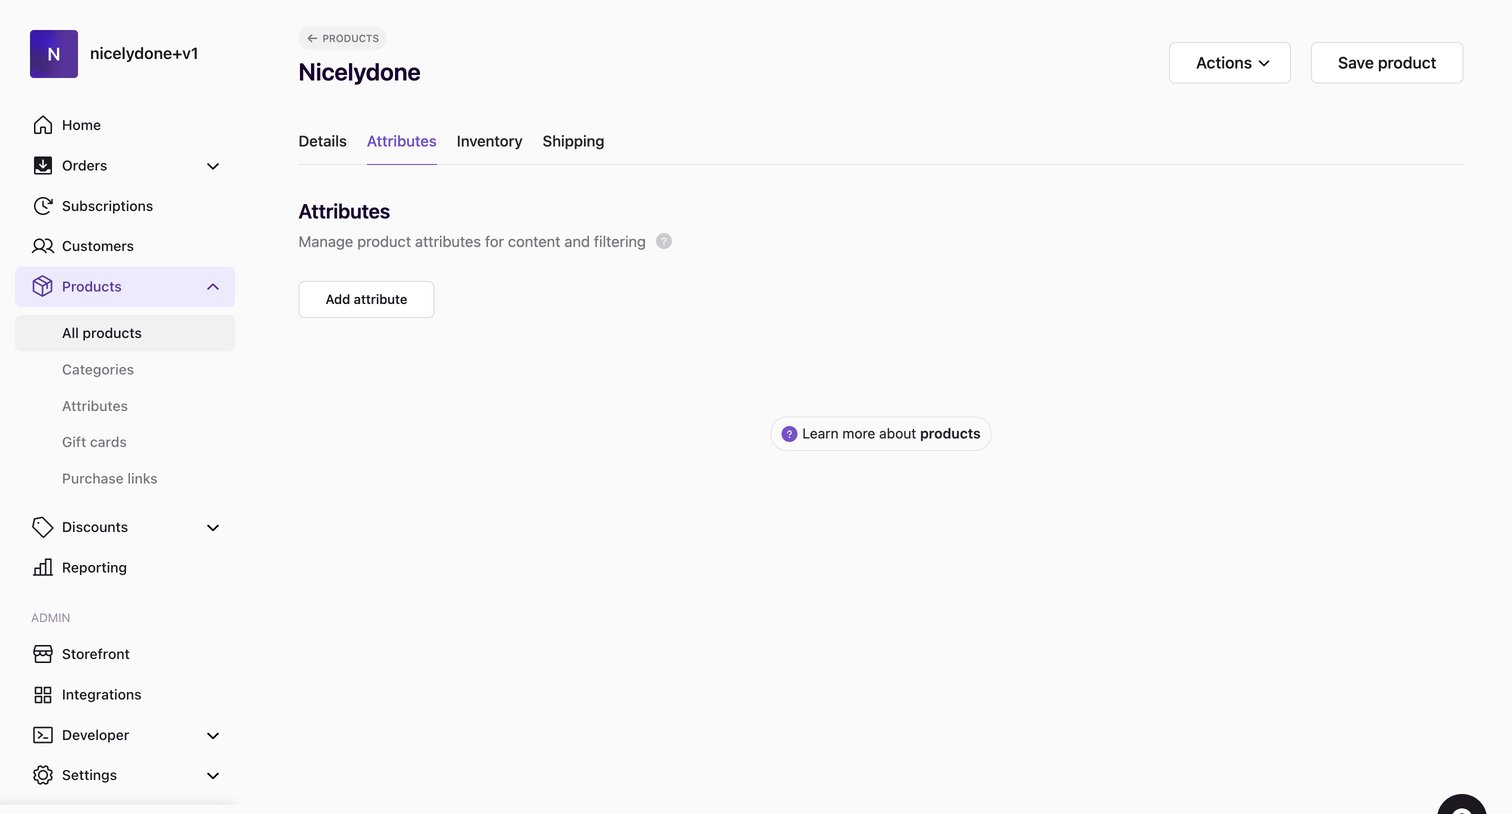1512x814 pixels.
Task: Open the Shipping tab
Action: (x=573, y=141)
